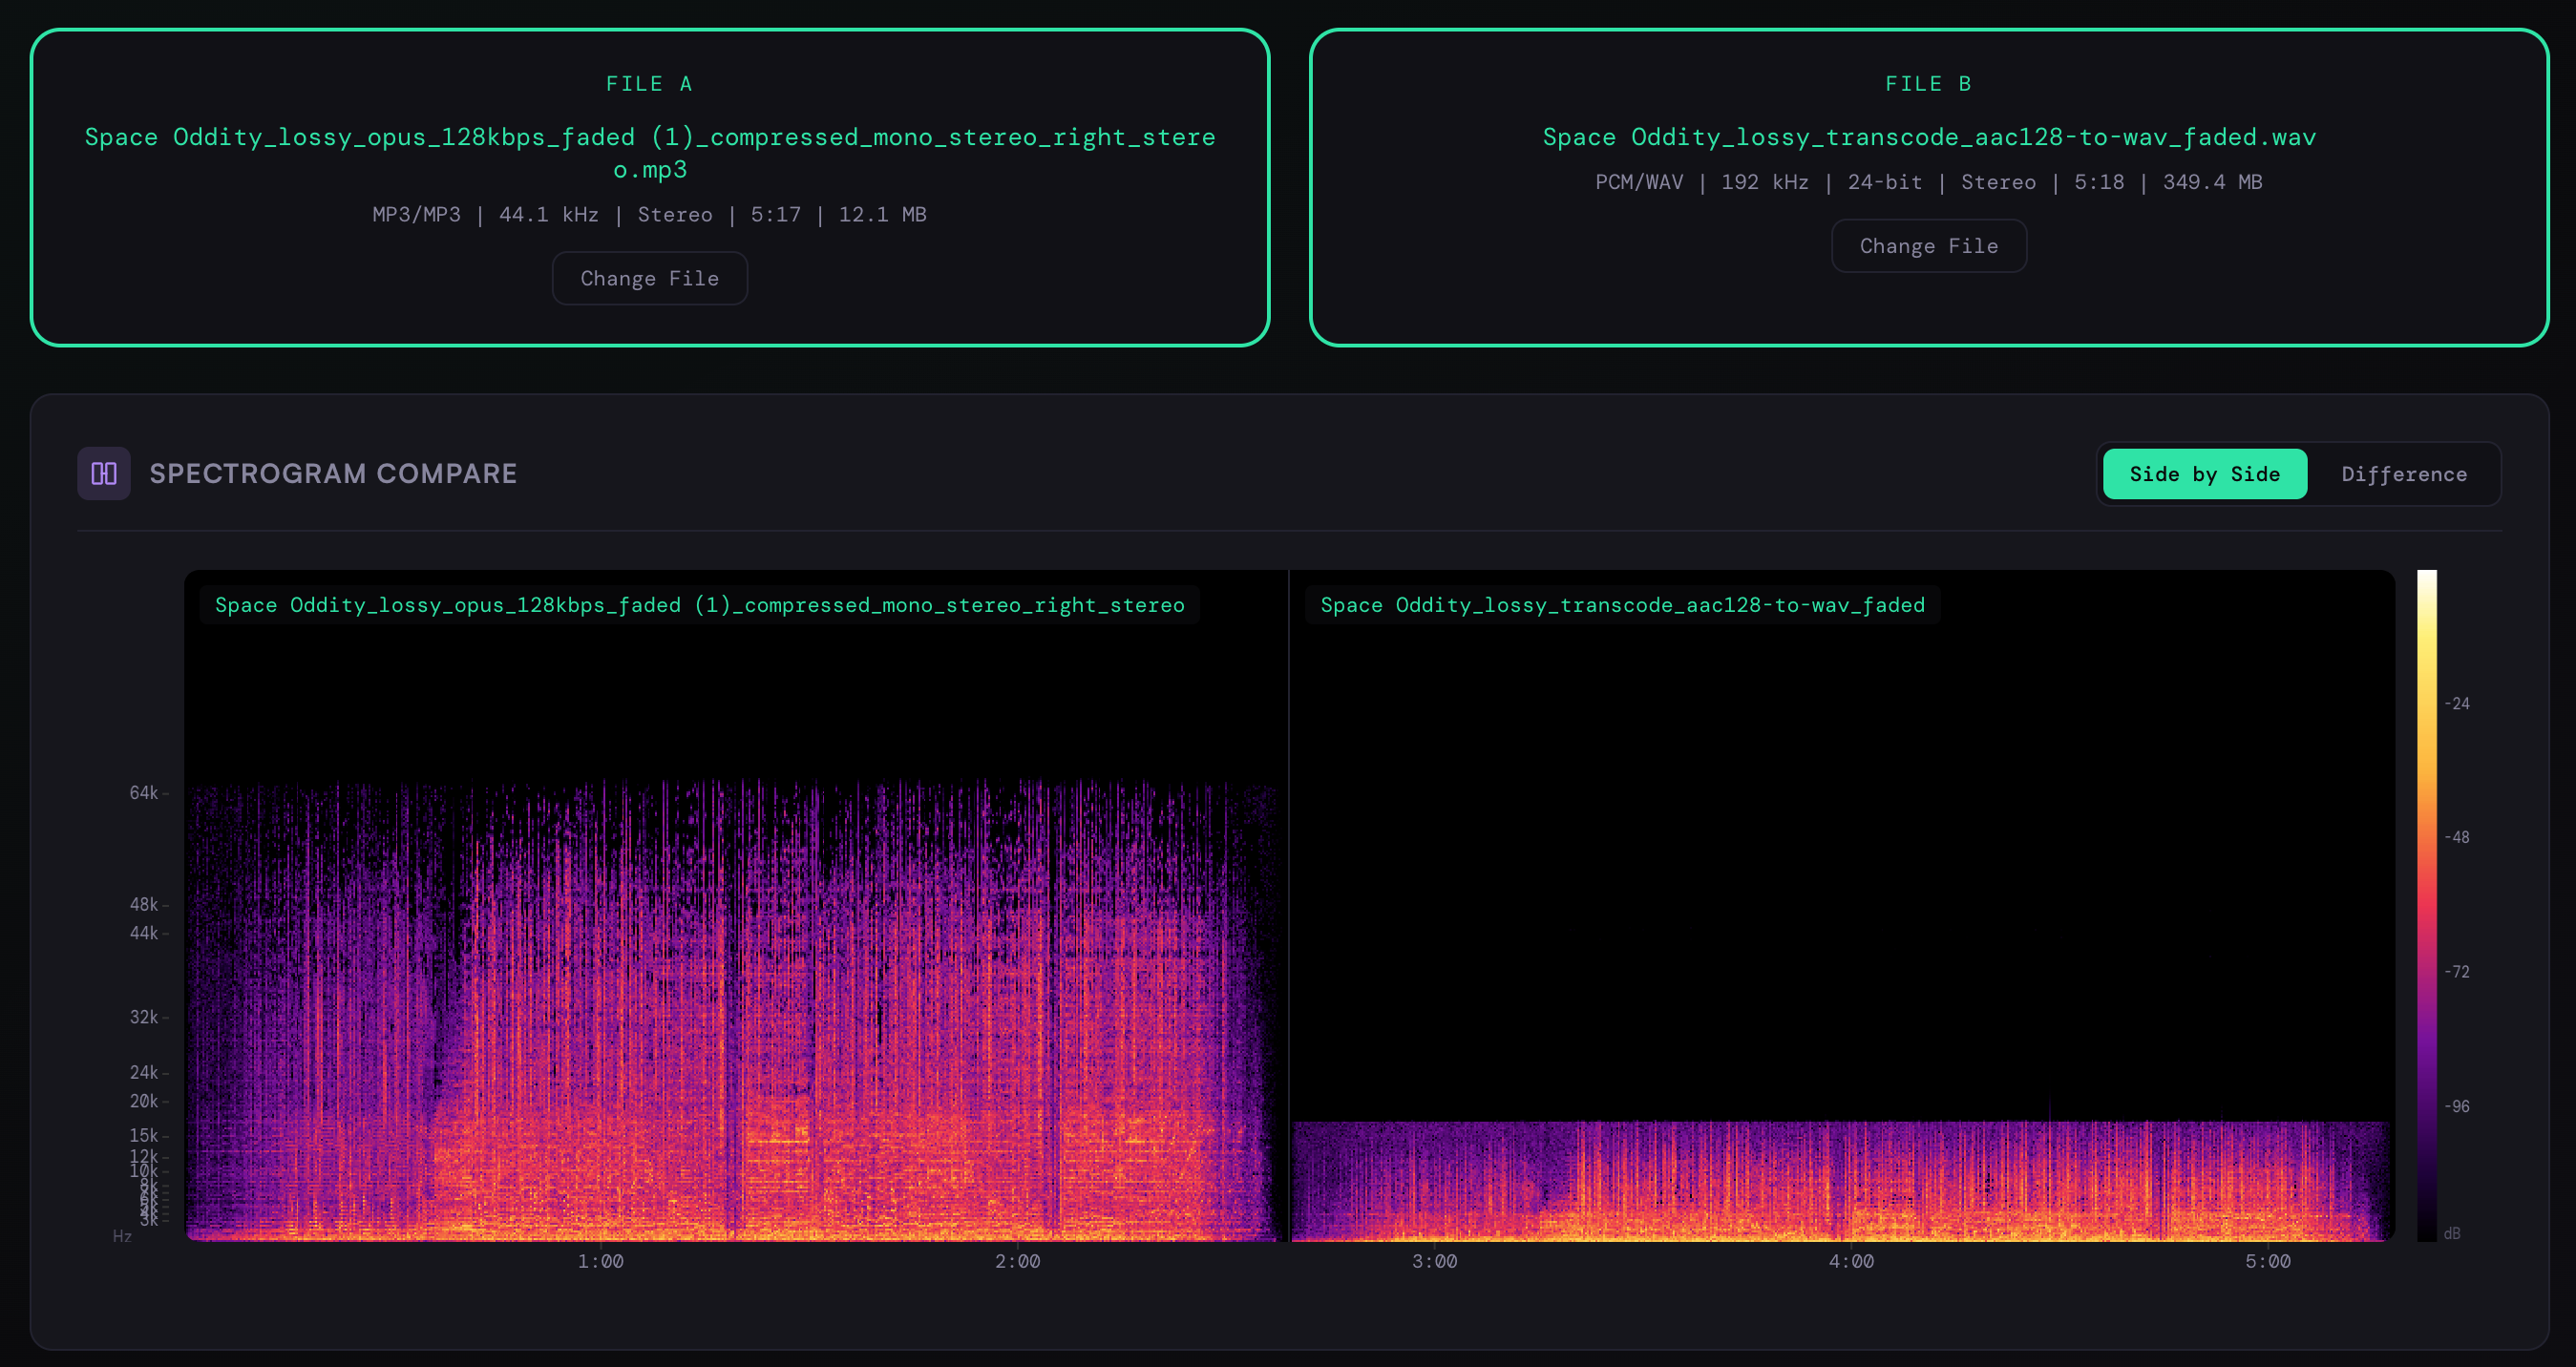Click the File A opus mp3 filename
The image size is (2576, 1367).
(x=649, y=152)
